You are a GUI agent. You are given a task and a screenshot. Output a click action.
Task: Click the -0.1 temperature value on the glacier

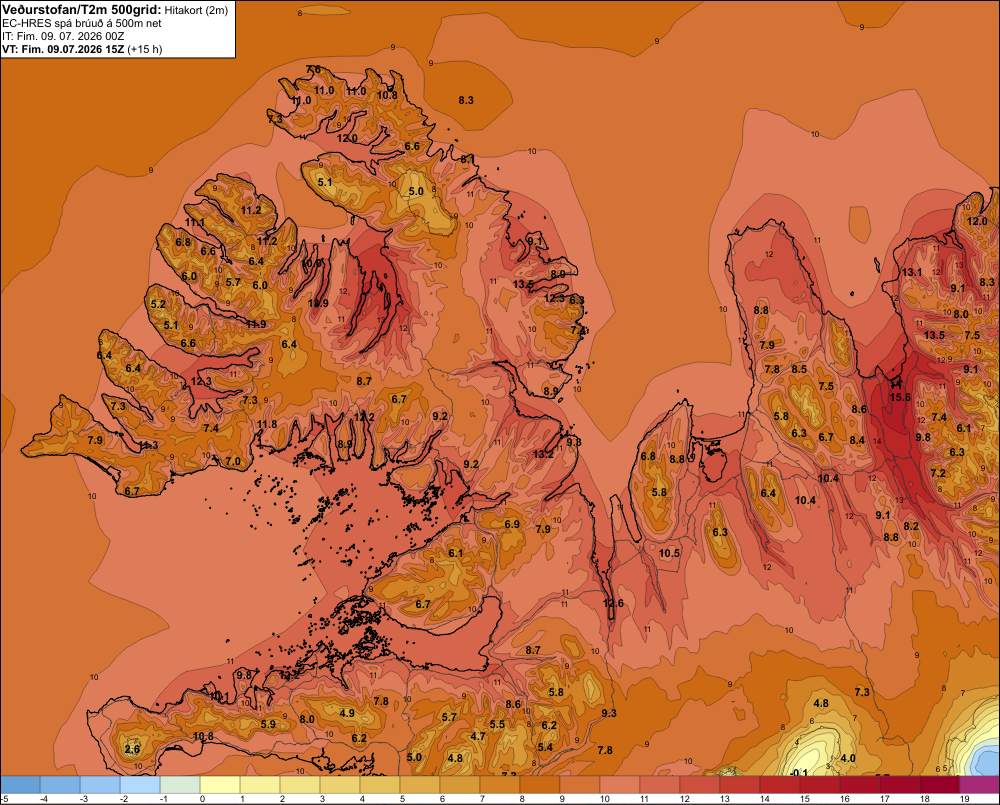pos(798,773)
